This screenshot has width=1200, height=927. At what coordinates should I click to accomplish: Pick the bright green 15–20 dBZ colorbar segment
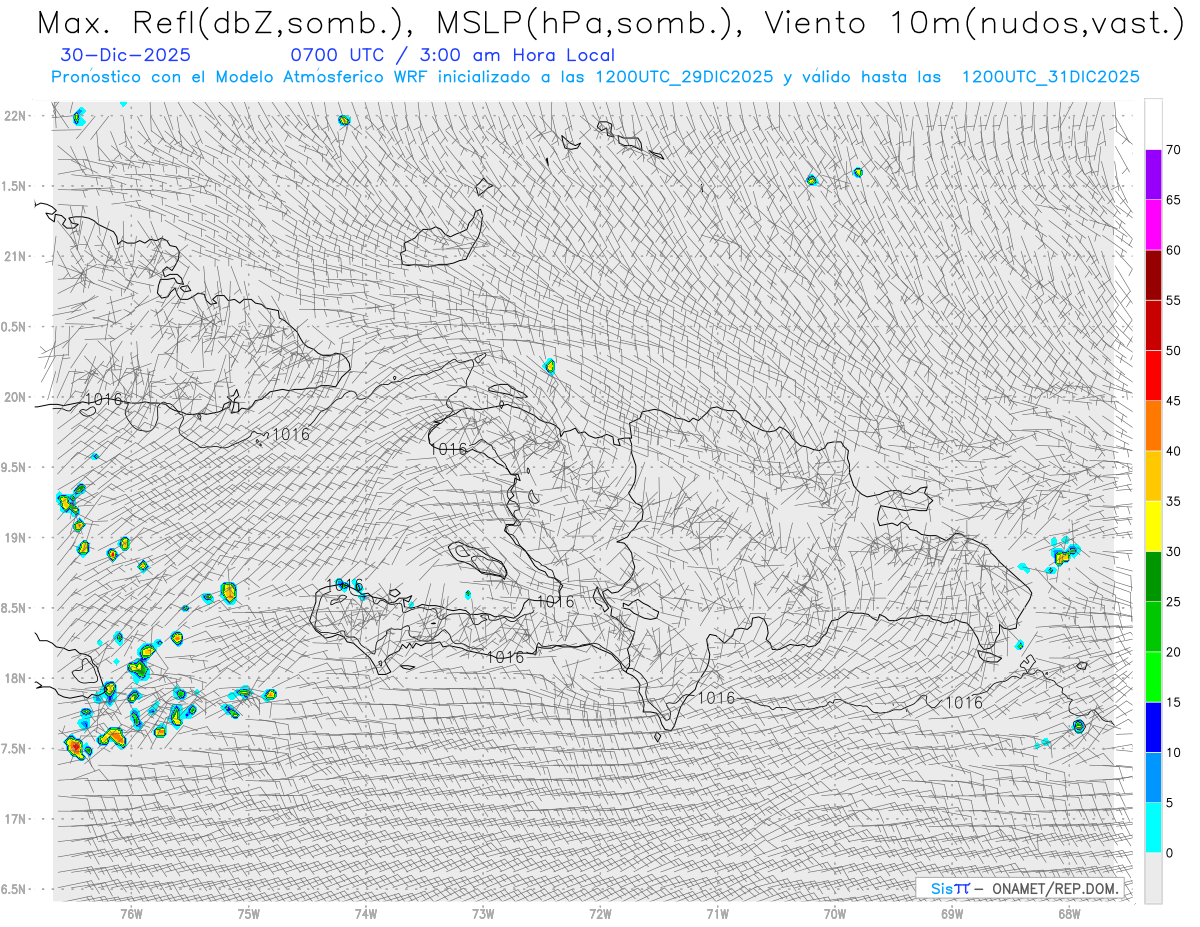1153,677
